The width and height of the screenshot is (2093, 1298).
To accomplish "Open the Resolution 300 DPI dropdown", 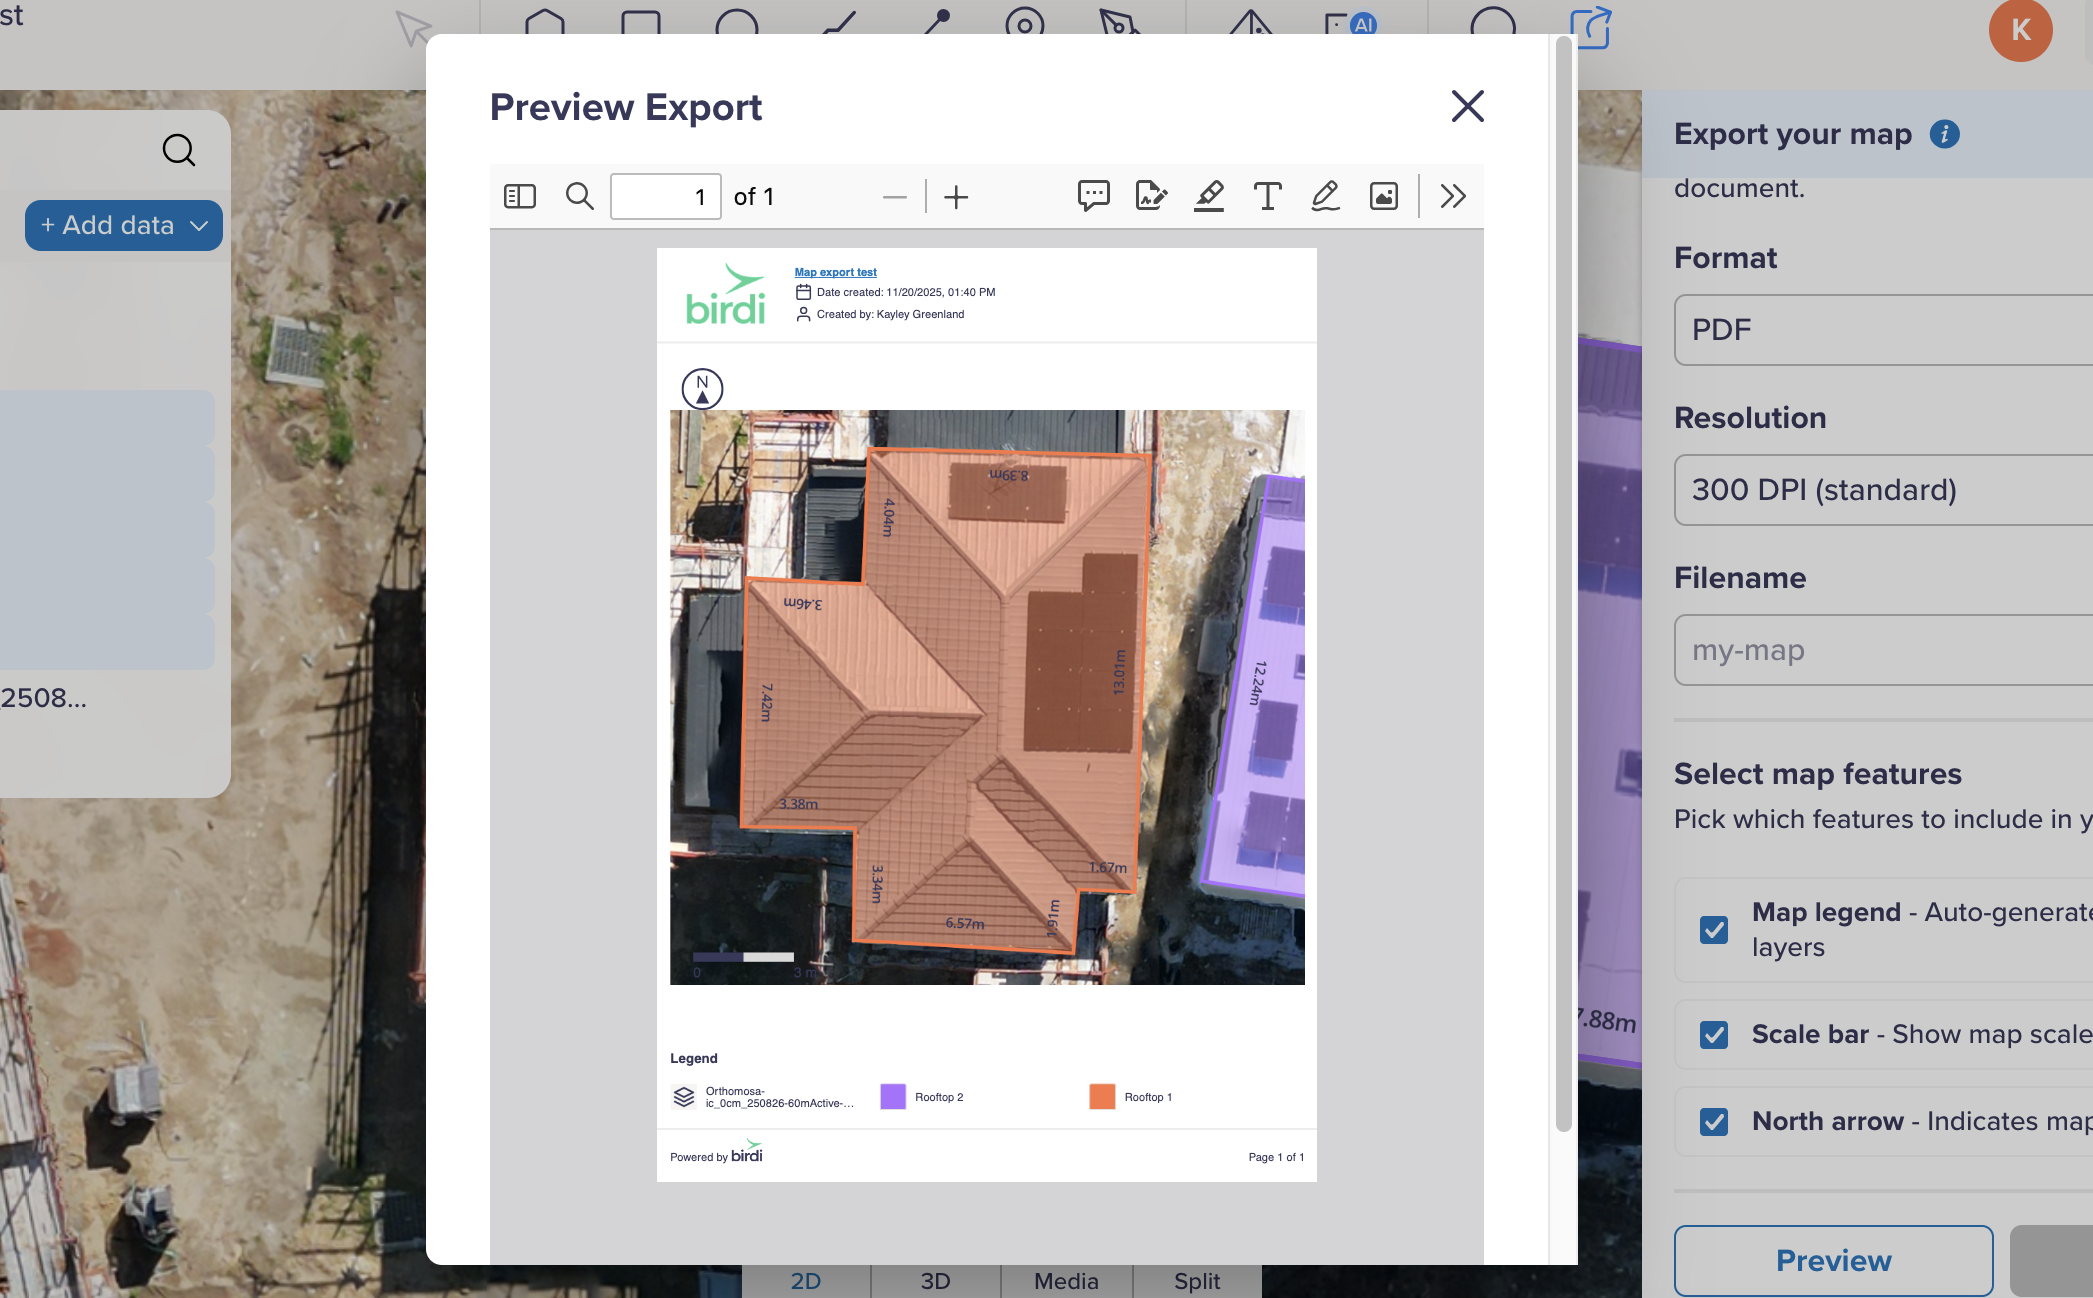I will click(1880, 490).
